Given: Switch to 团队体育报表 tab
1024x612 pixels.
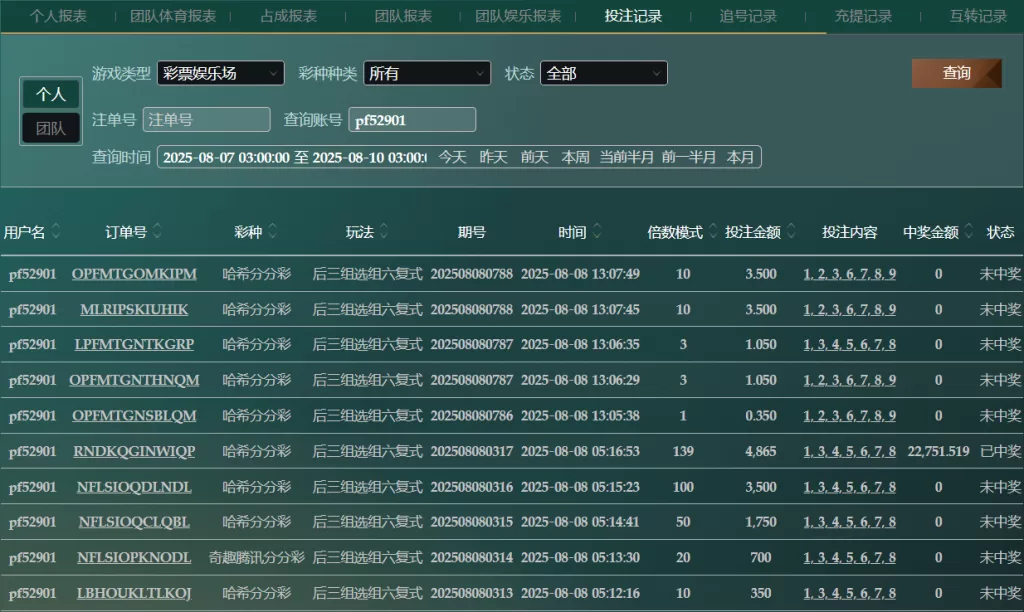Looking at the screenshot, I should pyautogui.click(x=173, y=16).
